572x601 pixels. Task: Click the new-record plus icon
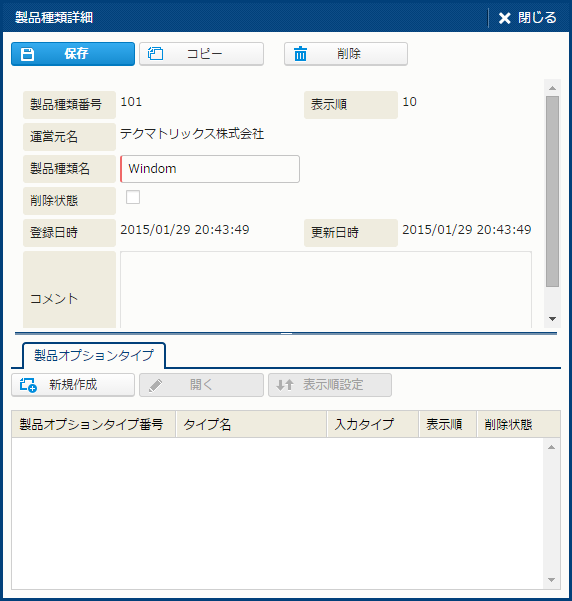click(x=28, y=385)
